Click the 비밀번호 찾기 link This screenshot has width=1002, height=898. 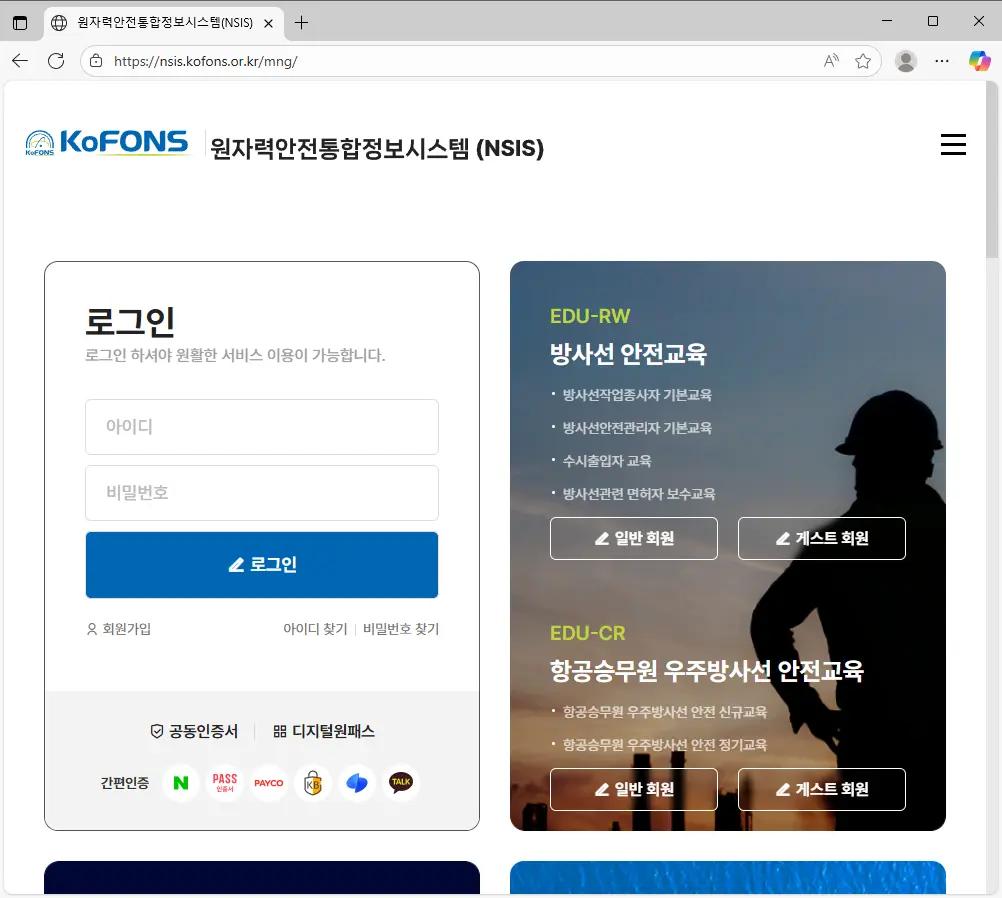(x=401, y=629)
